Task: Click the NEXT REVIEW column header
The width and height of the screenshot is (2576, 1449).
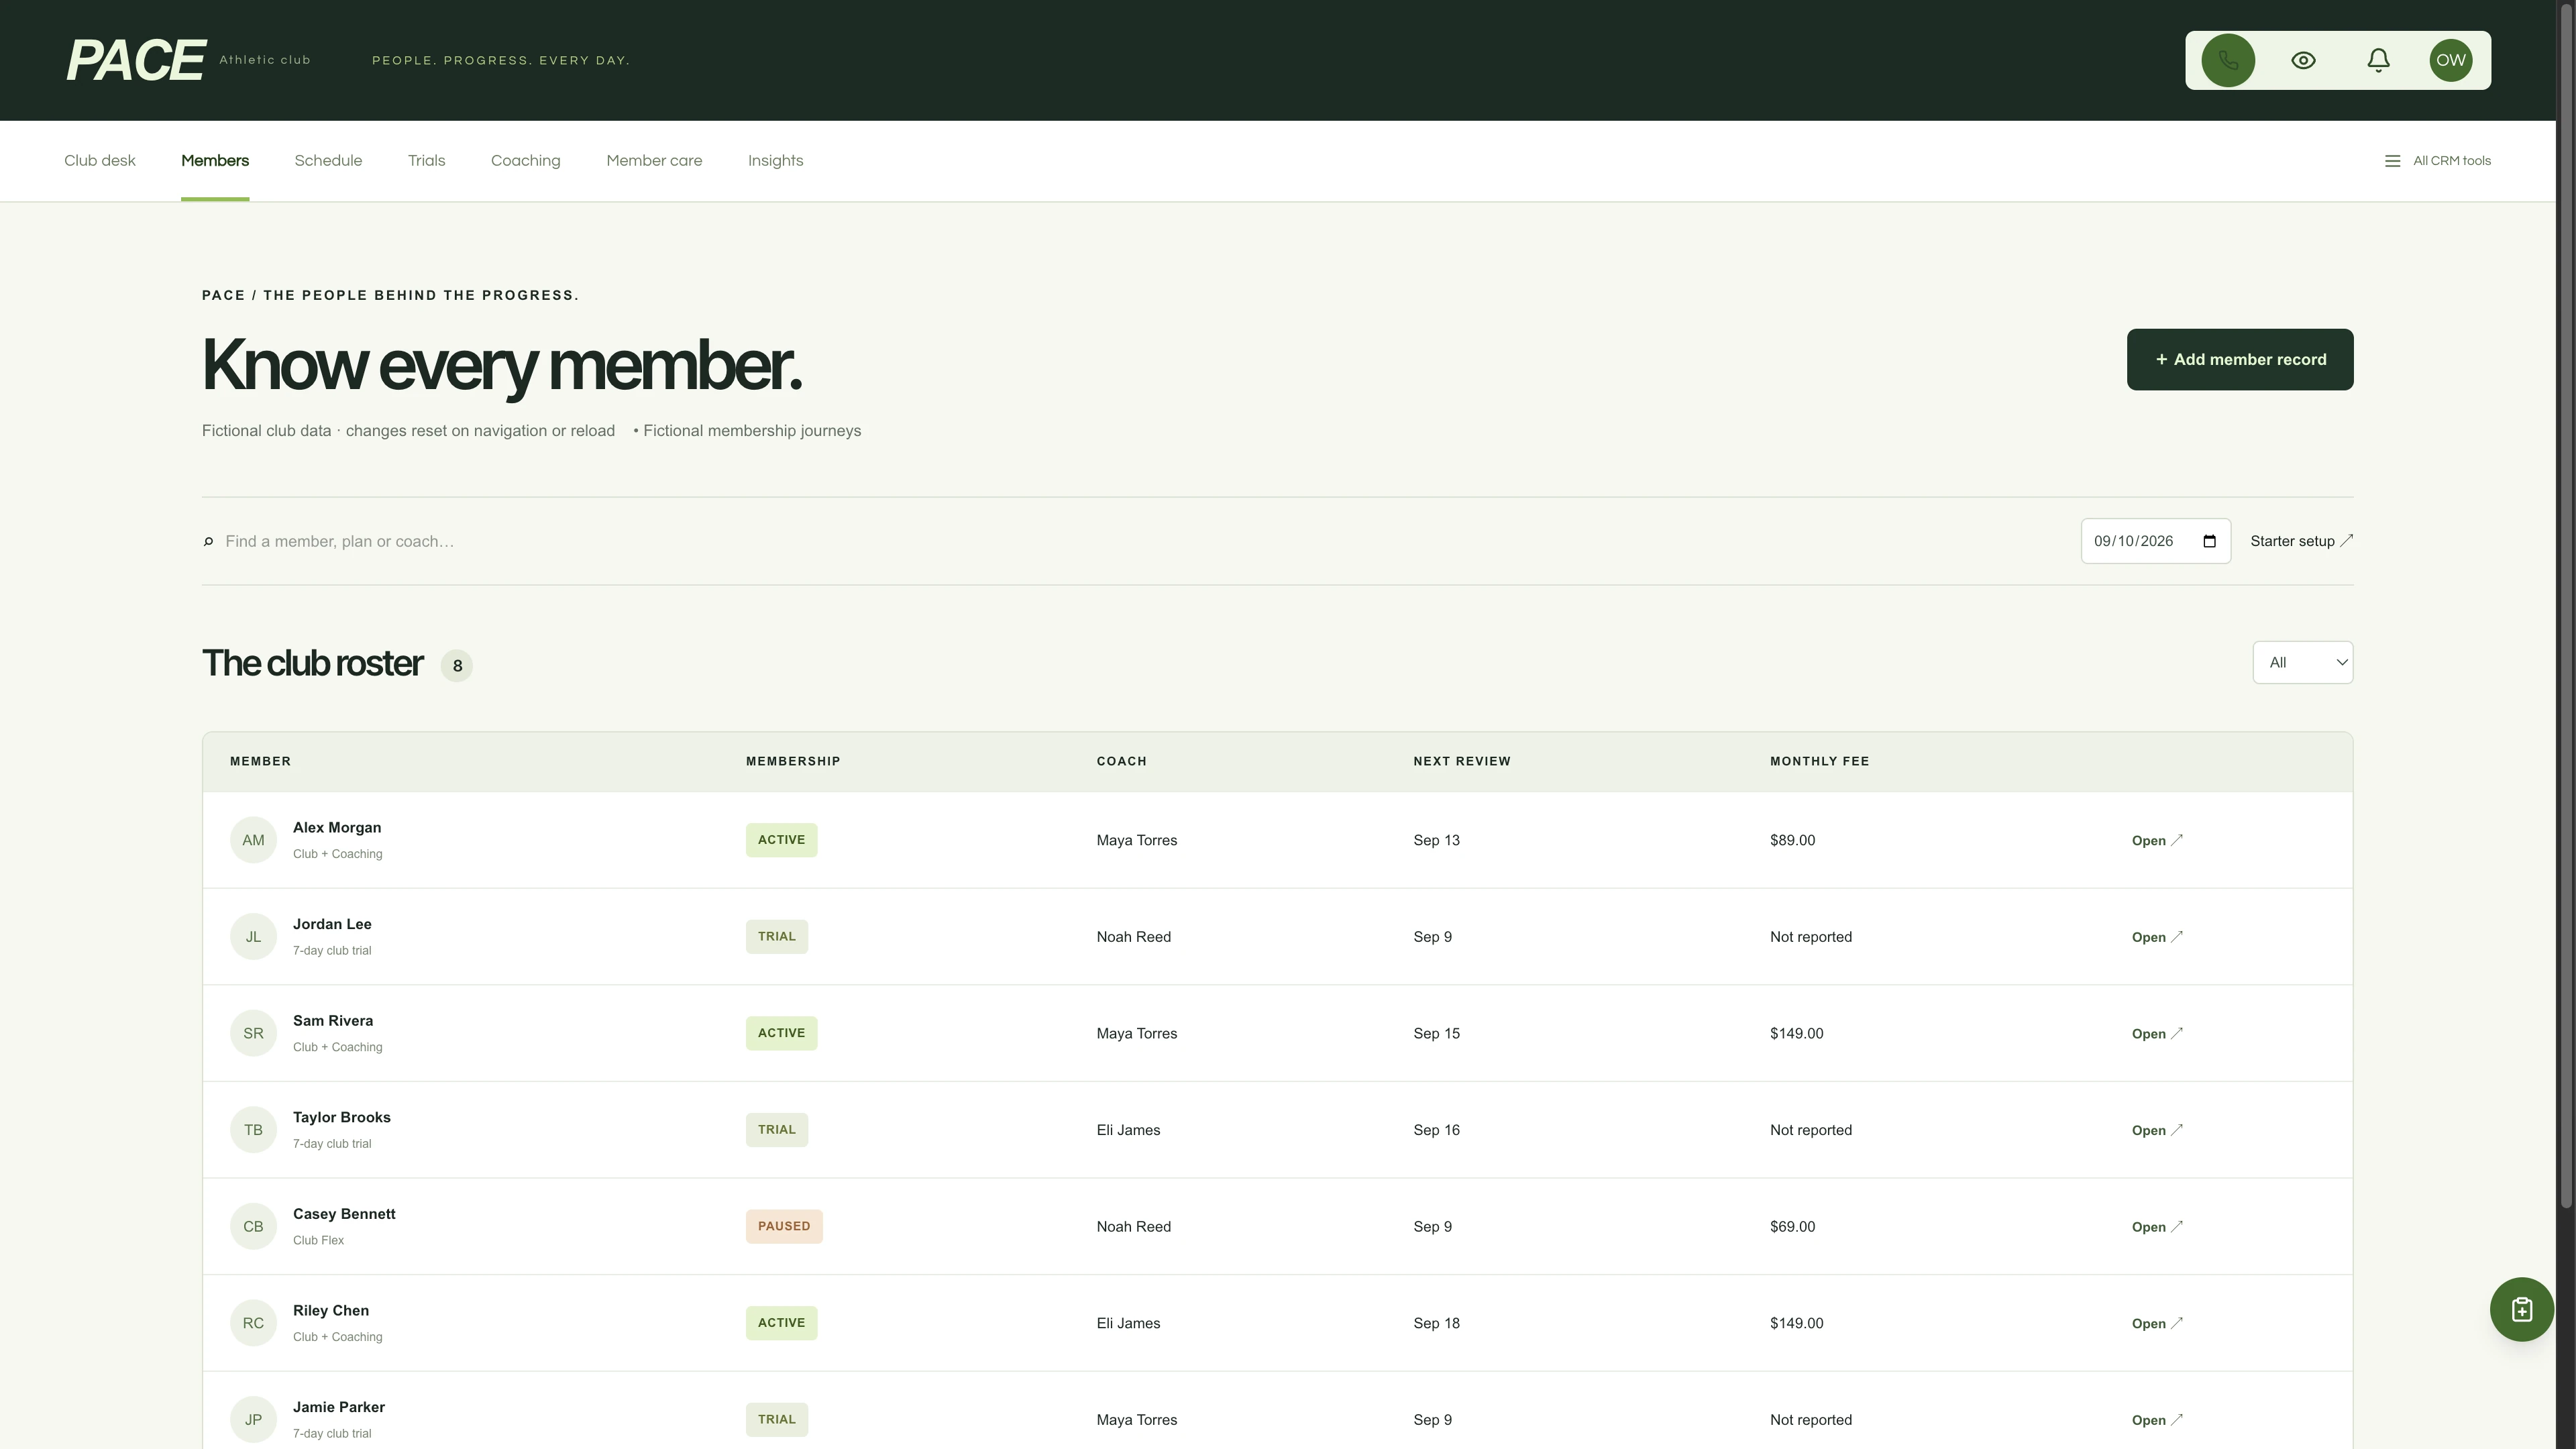Action: pos(1462,761)
